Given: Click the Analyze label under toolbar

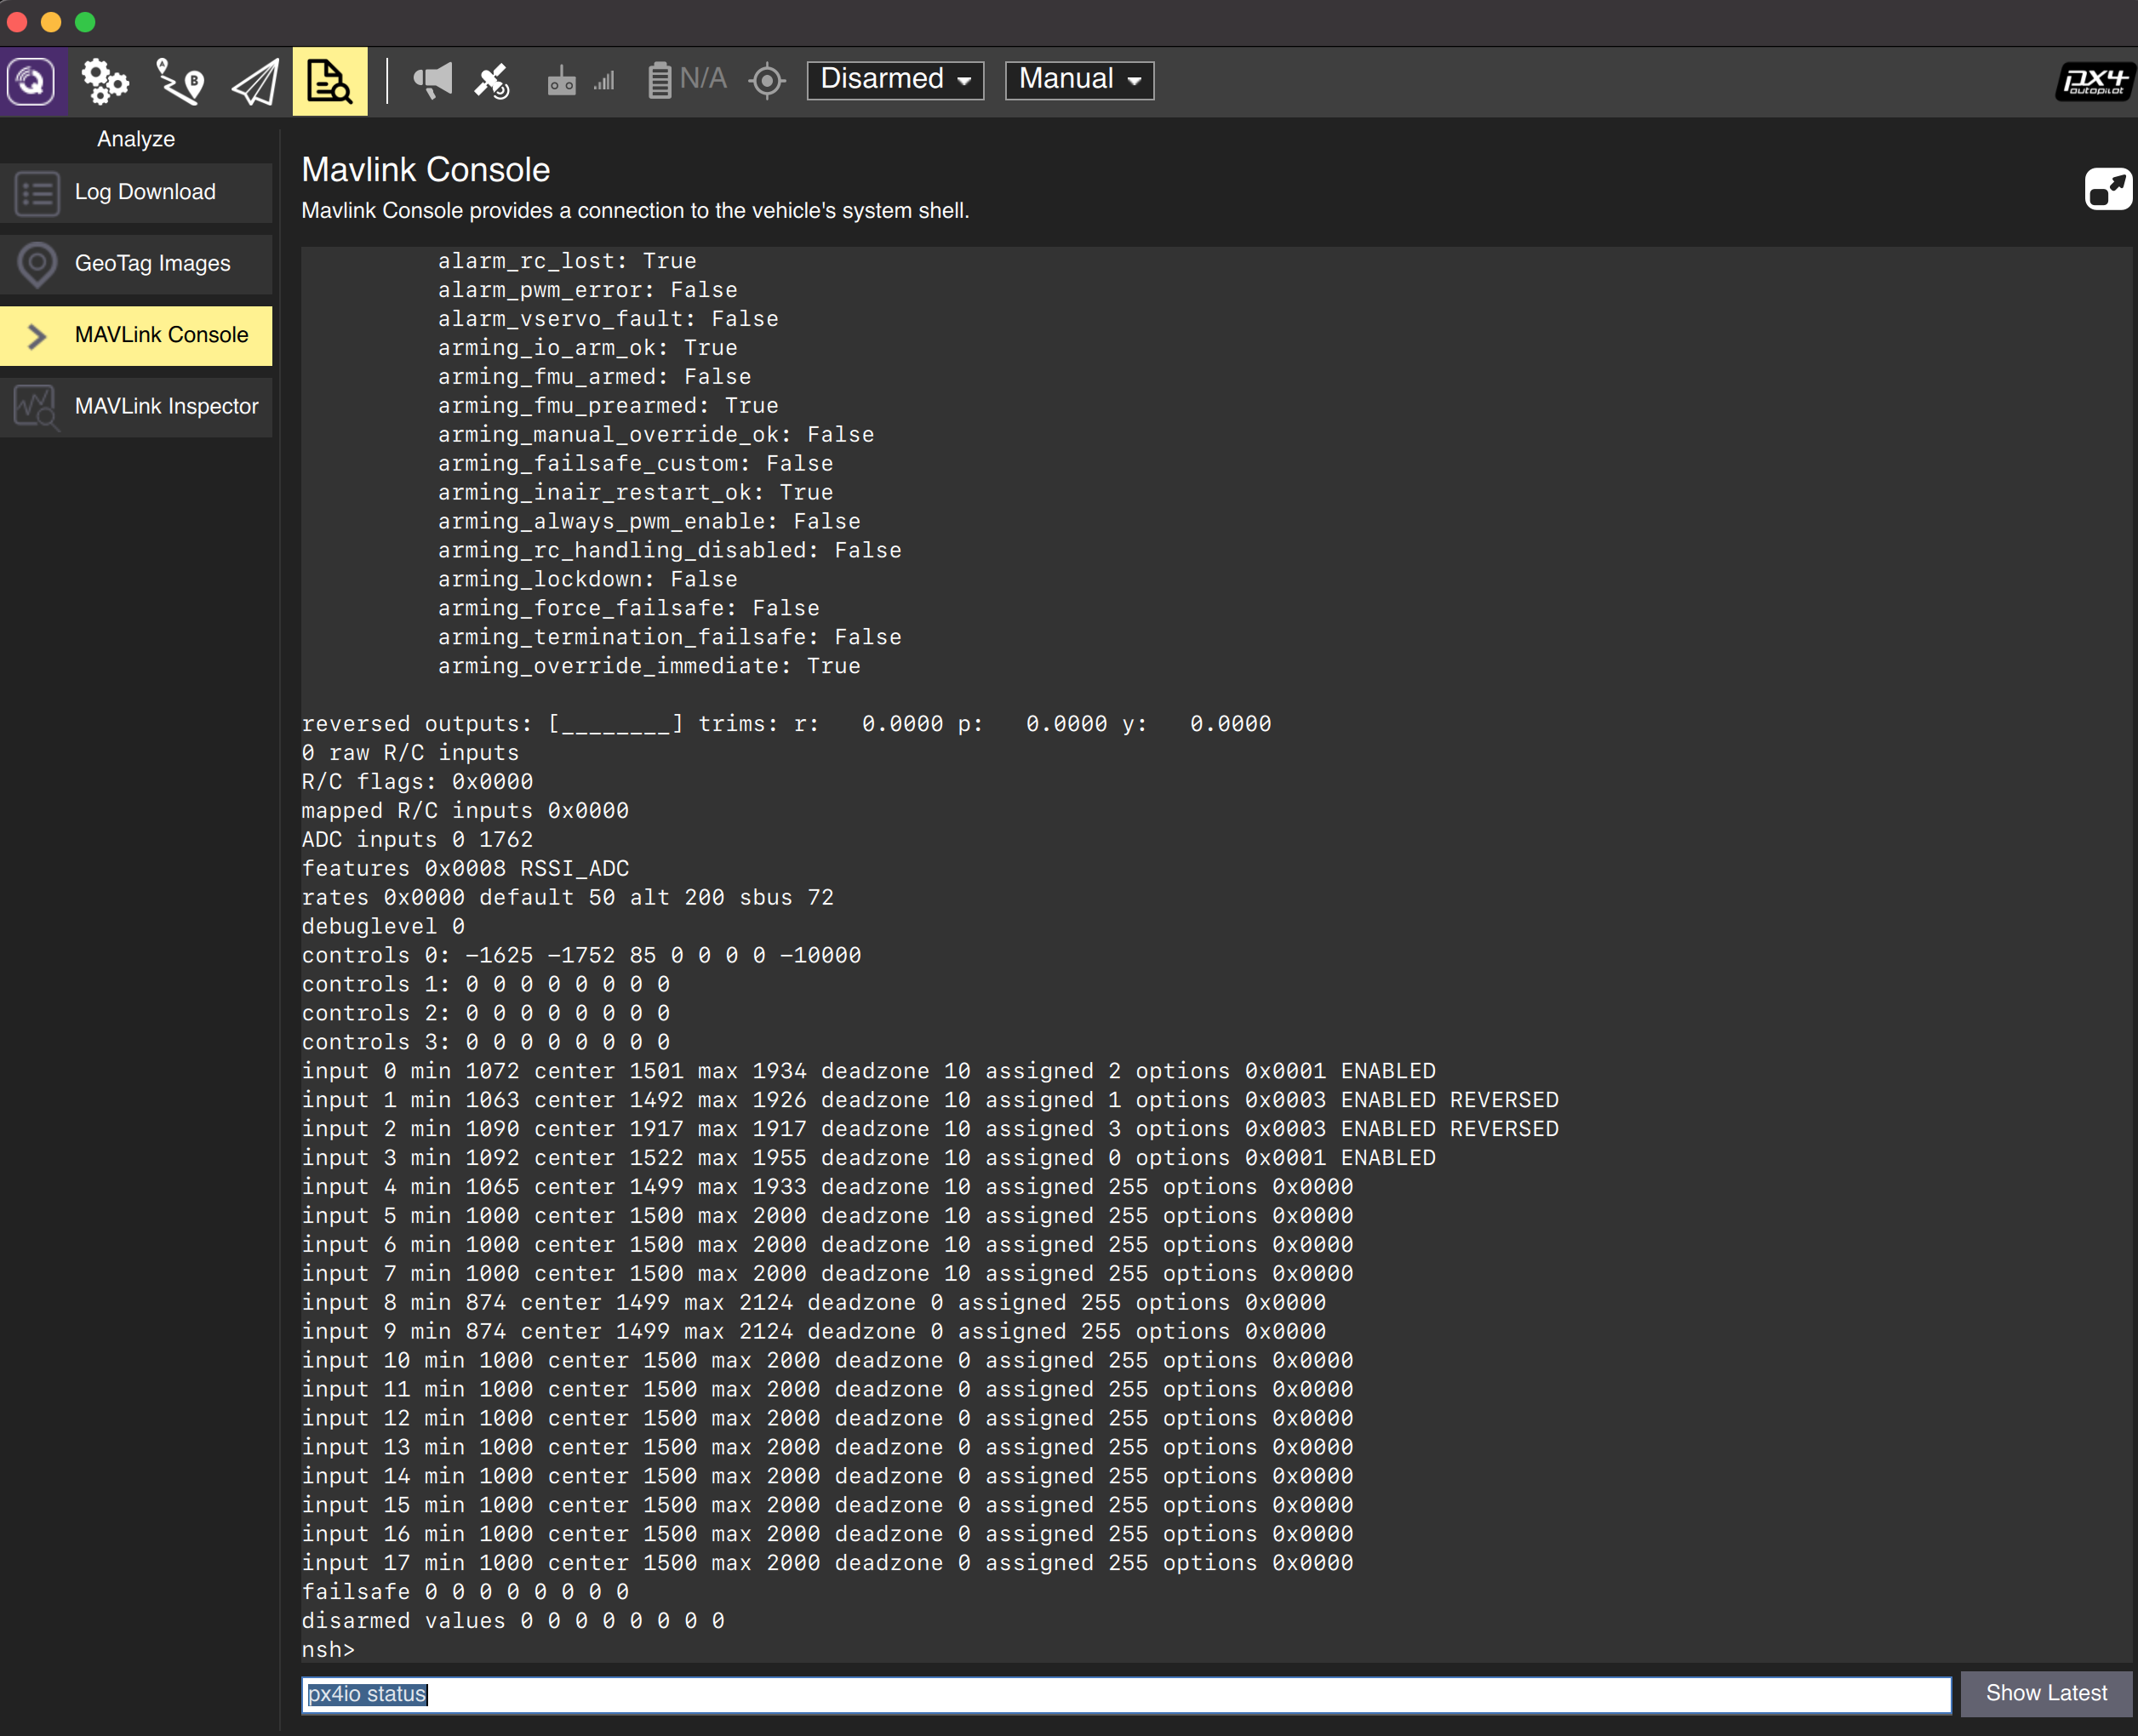Looking at the screenshot, I should click(x=136, y=139).
